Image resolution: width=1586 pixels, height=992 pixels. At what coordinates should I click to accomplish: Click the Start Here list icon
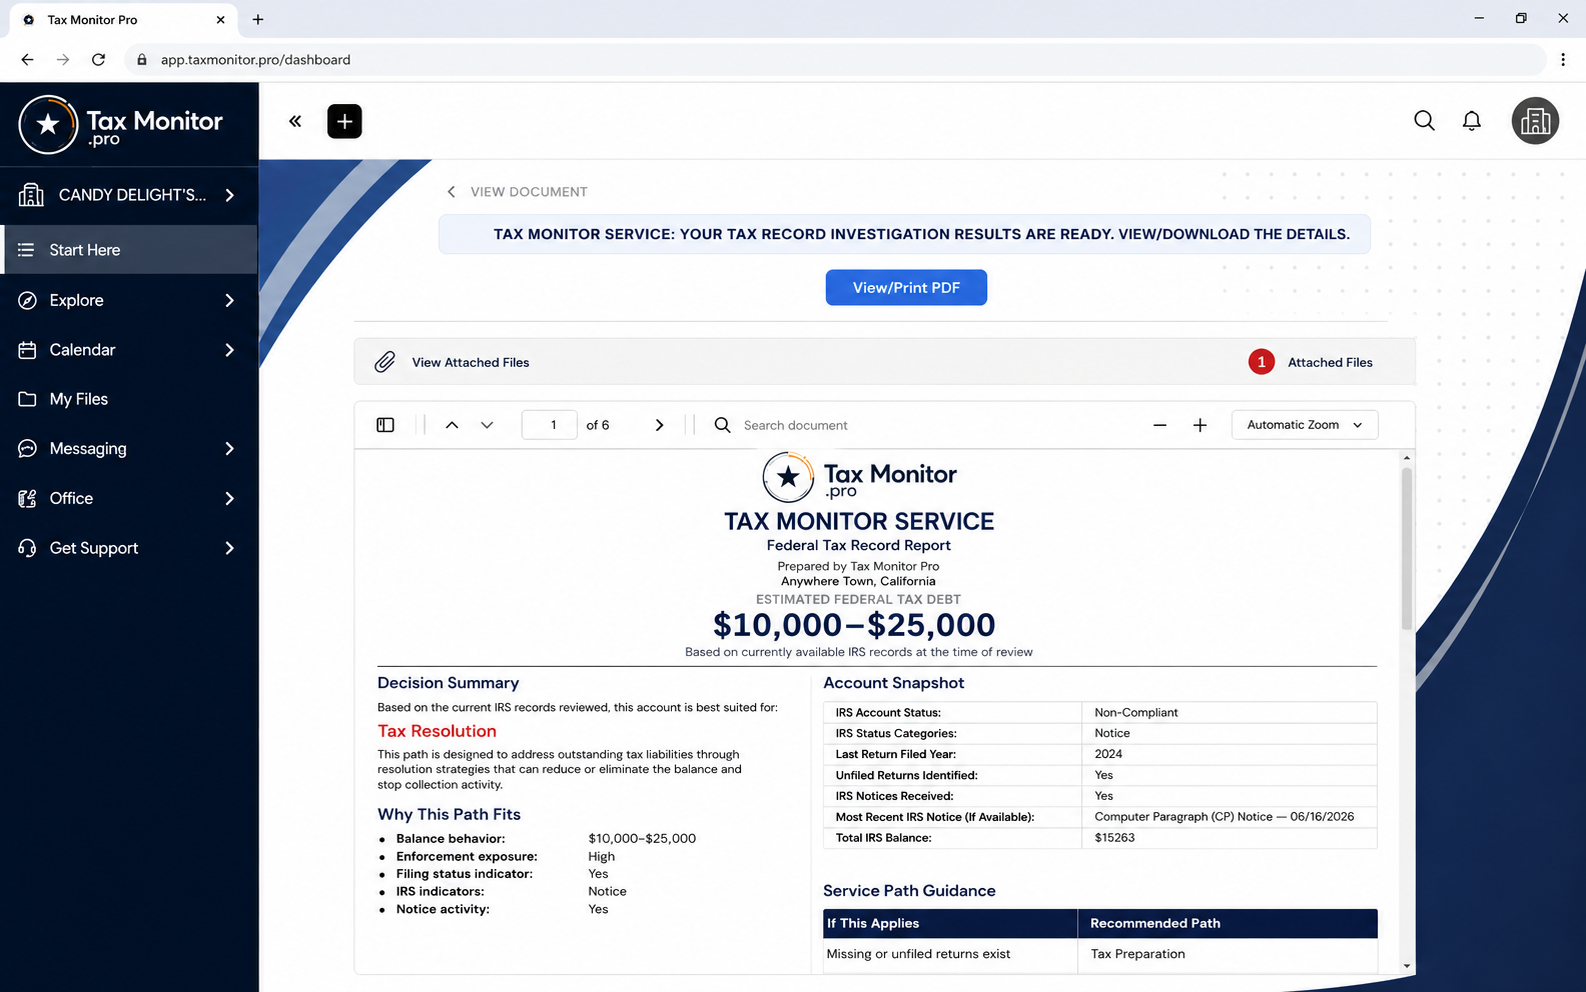pos(26,250)
